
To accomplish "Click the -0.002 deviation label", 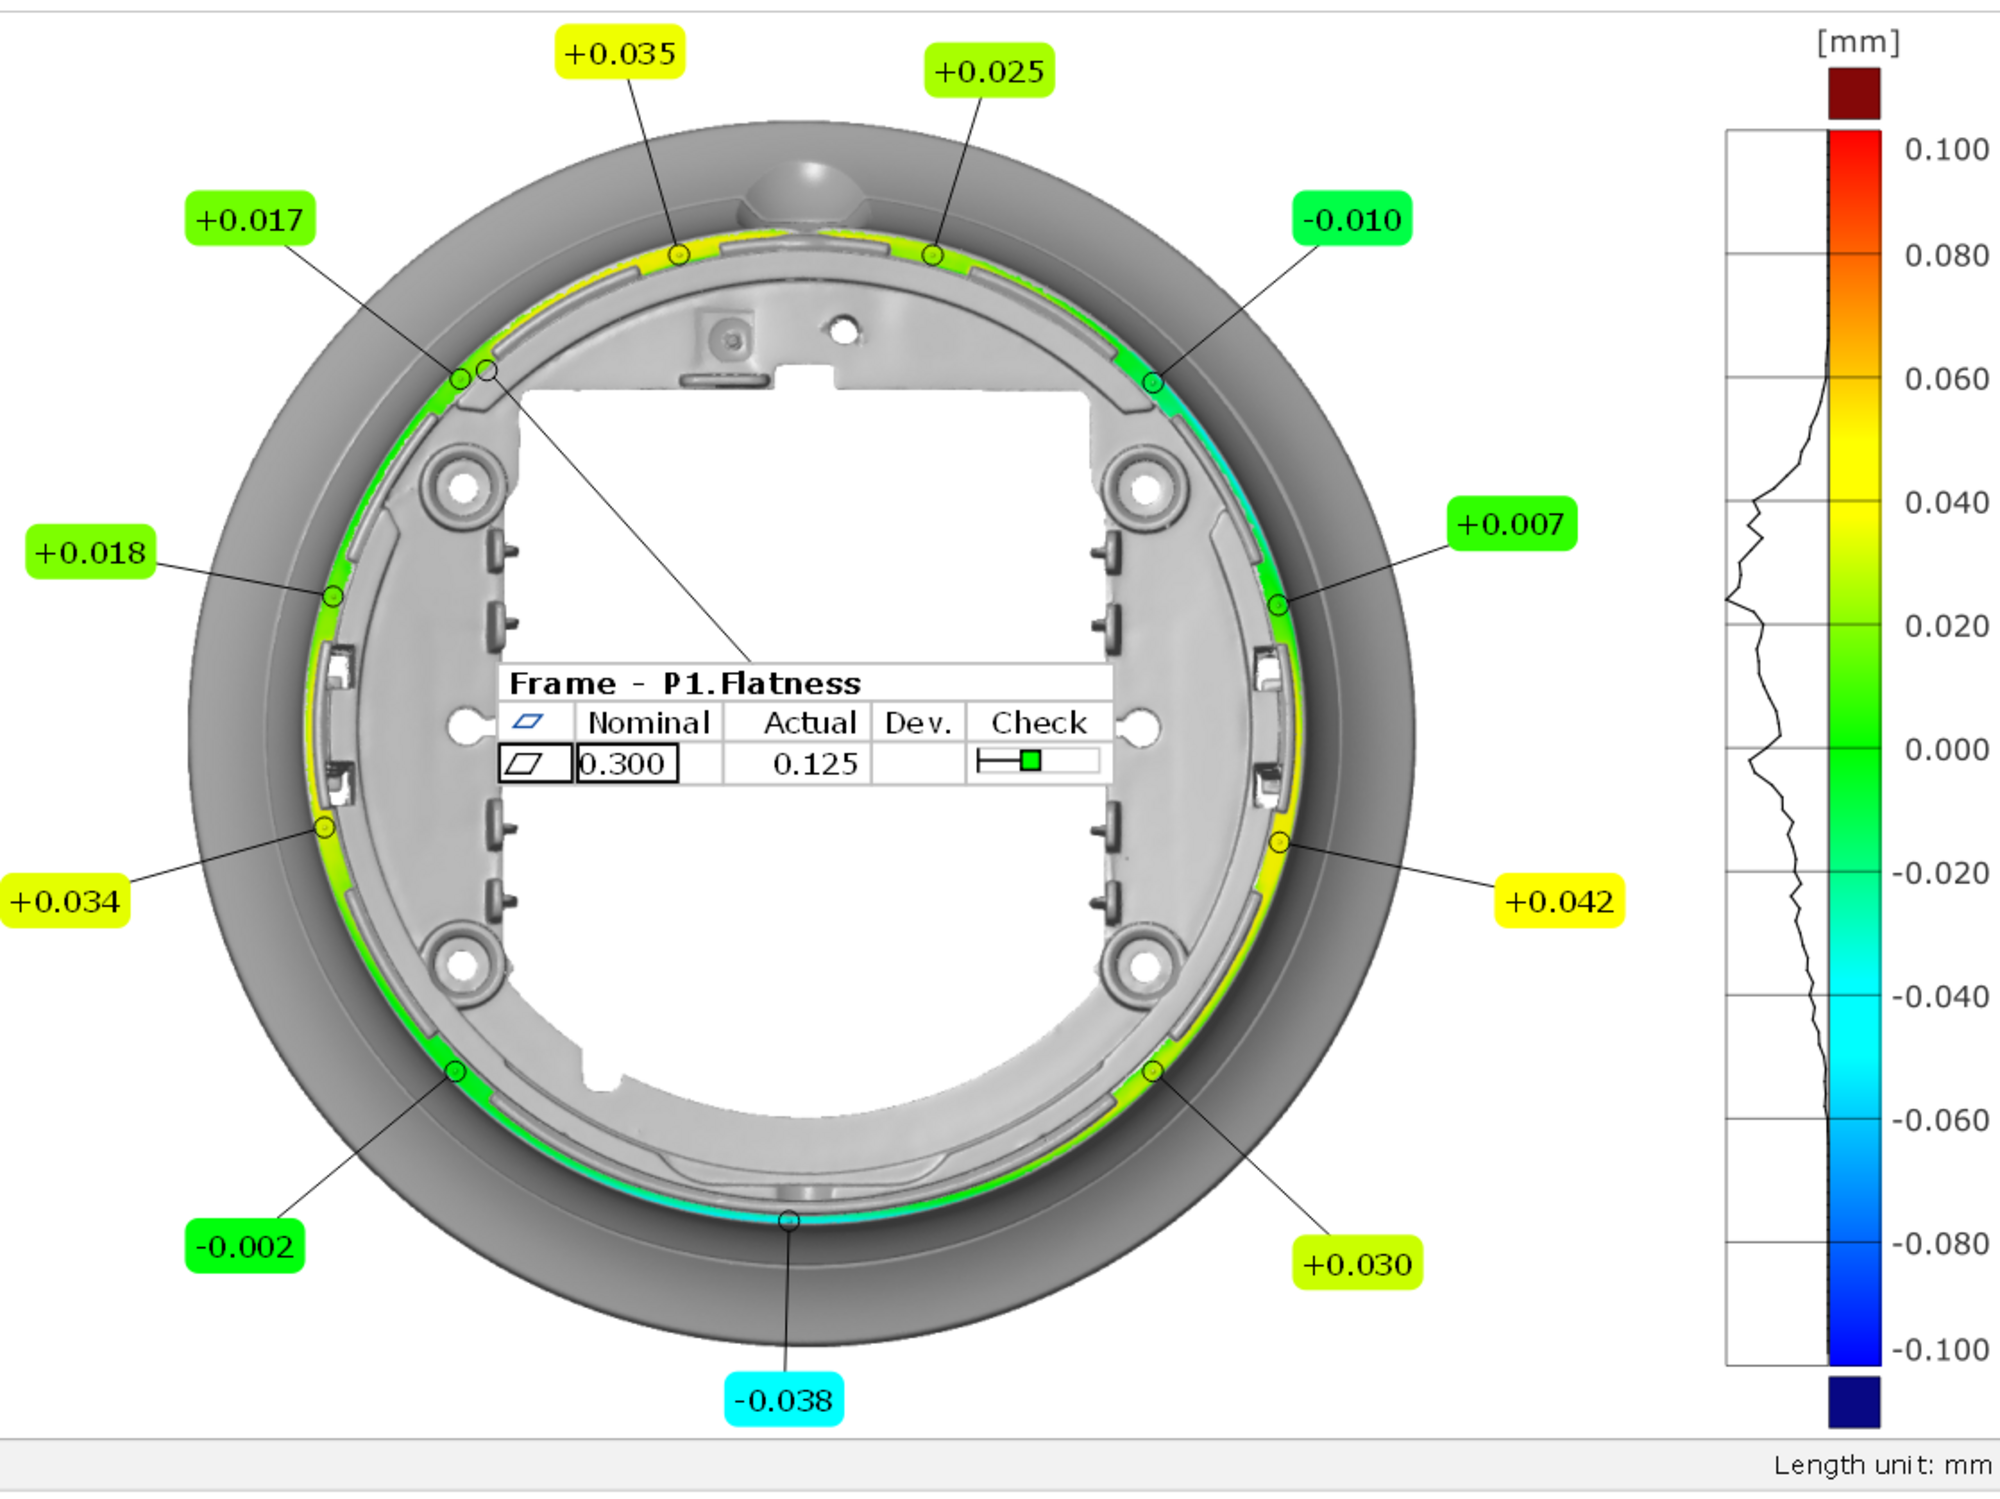I will pyautogui.click(x=245, y=1246).
